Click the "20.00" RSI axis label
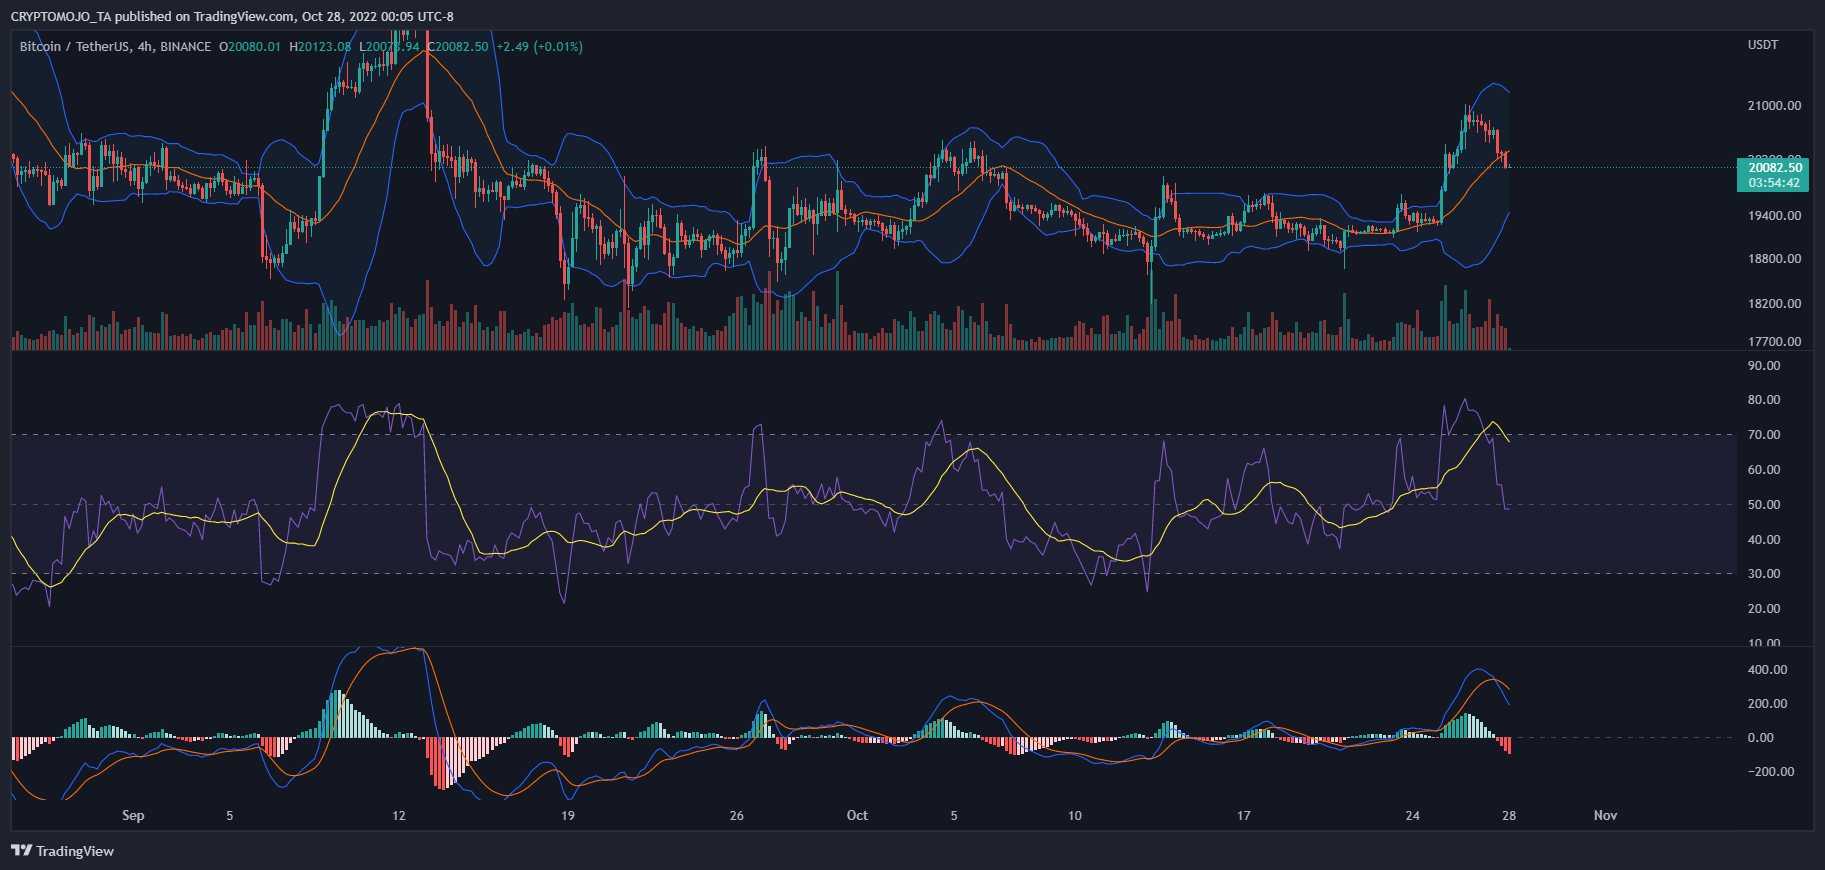Screen dimensions: 1825x870 tap(1764, 609)
